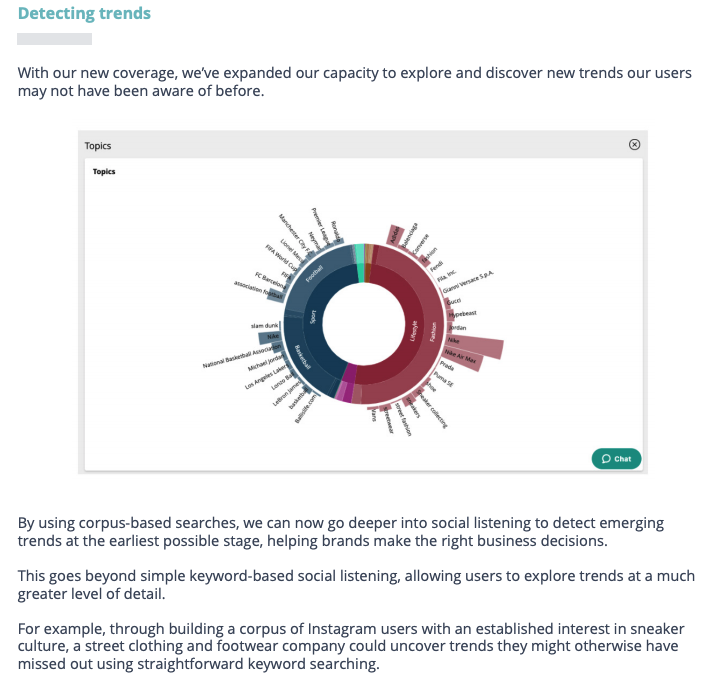Image resolution: width=724 pixels, height=681 pixels.
Task: Close the Topics panel
Action: pos(634,145)
